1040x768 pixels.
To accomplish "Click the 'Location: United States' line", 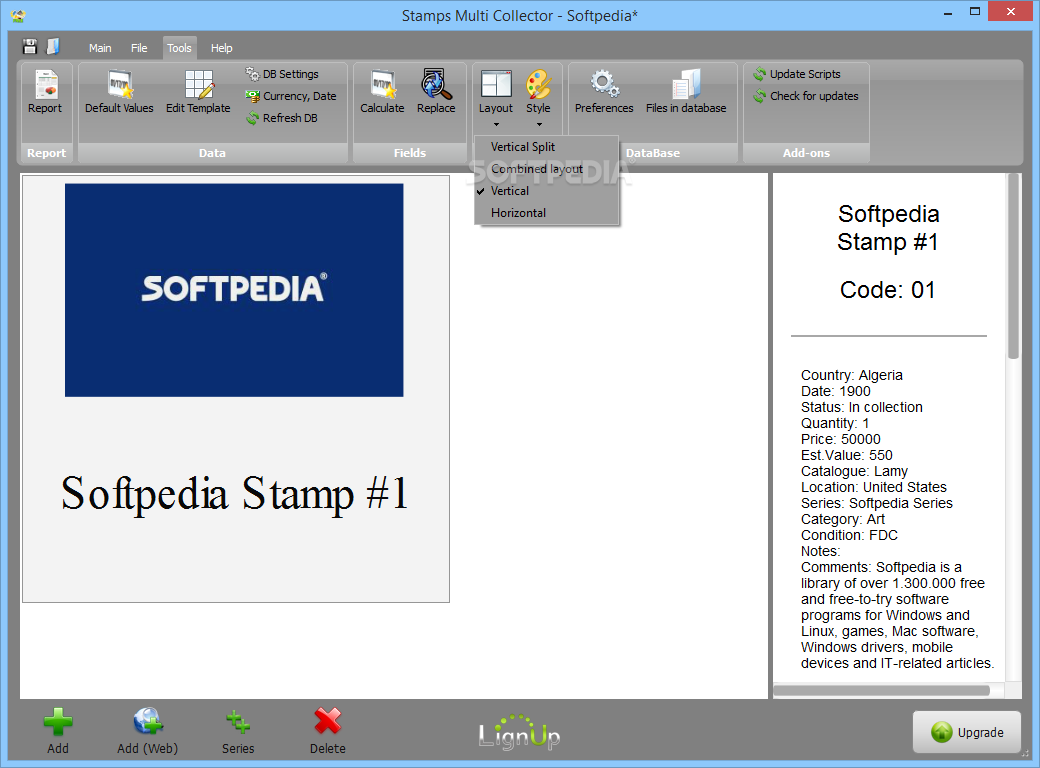I will click(874, 487).
